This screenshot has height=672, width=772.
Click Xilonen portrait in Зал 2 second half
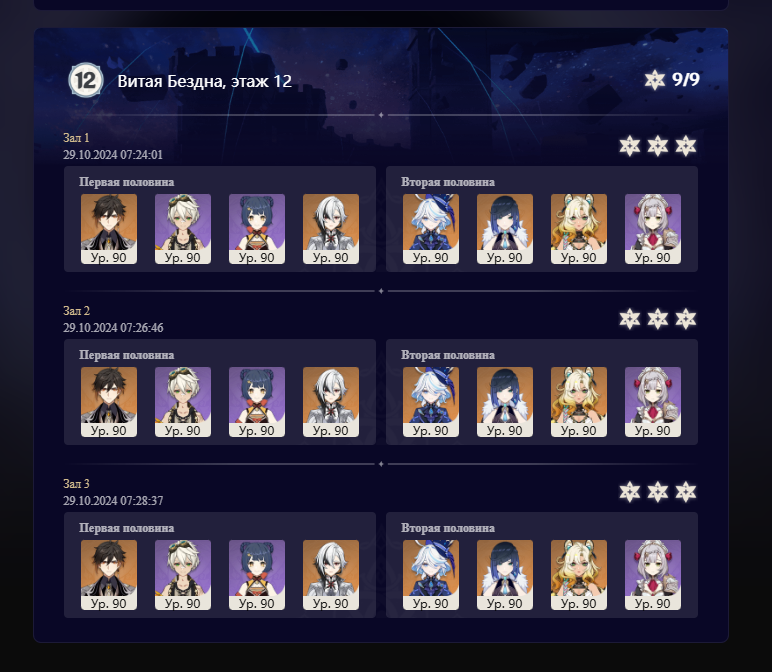tap(579, 402)
